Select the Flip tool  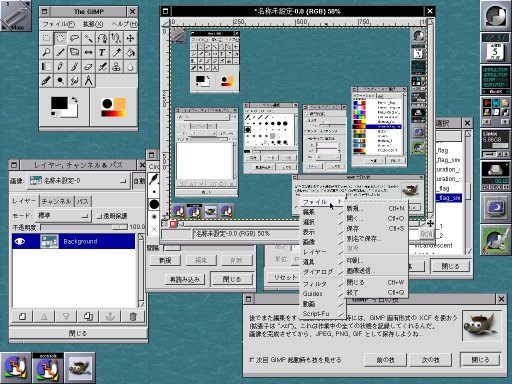(x=88, y=52)
